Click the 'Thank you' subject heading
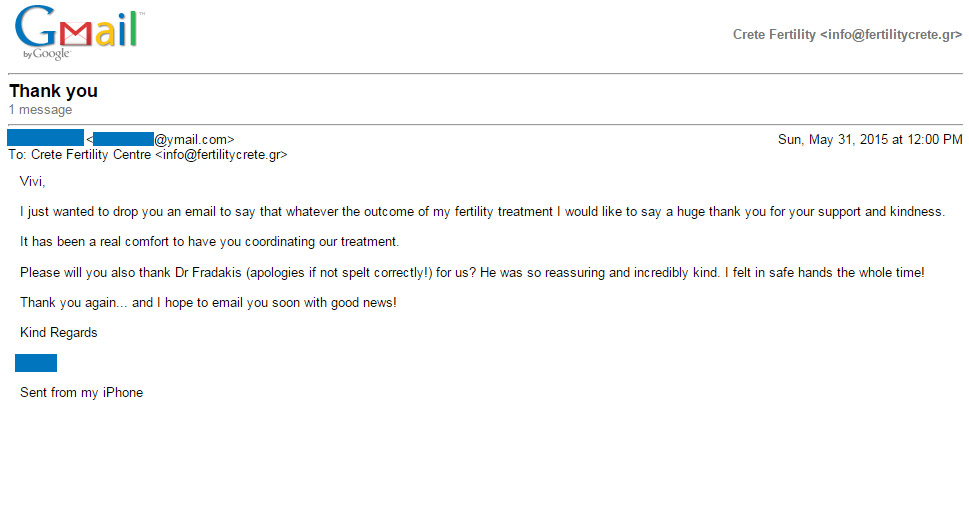 53,91
